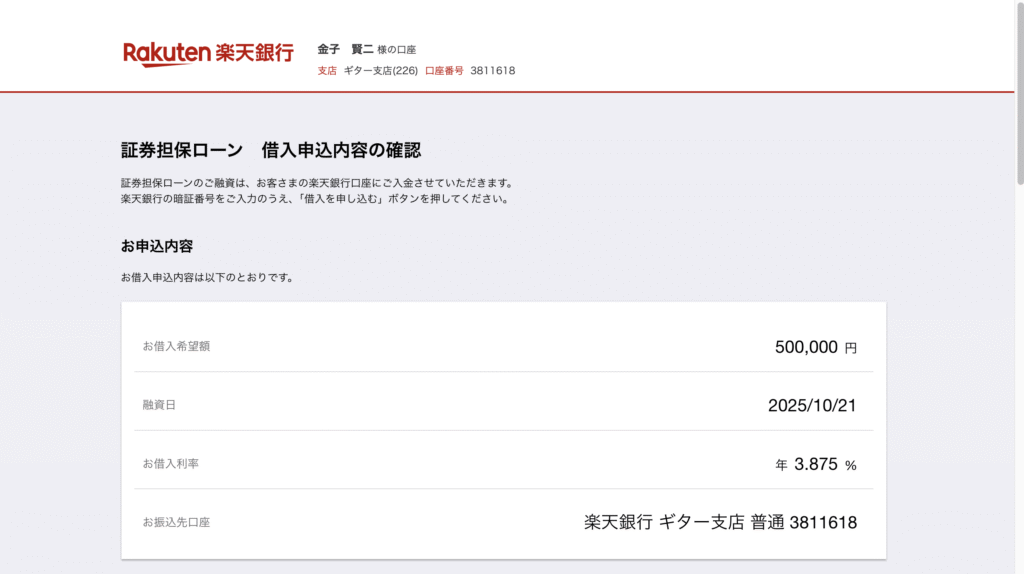The image size is (1024, 574).
Task: Click the 様の口座 text in header
Action: point(396,50)
